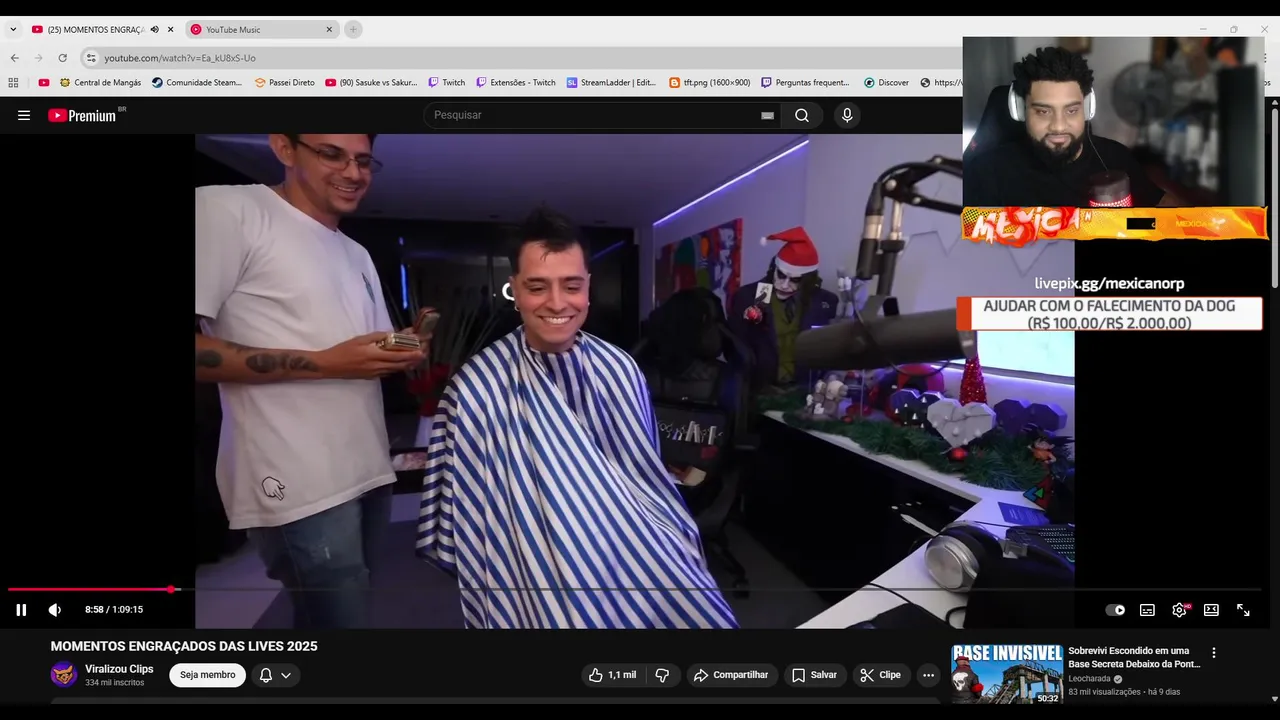Open Central de Mangás bookmark
The image size is (1280, 720).
point(100,83)
